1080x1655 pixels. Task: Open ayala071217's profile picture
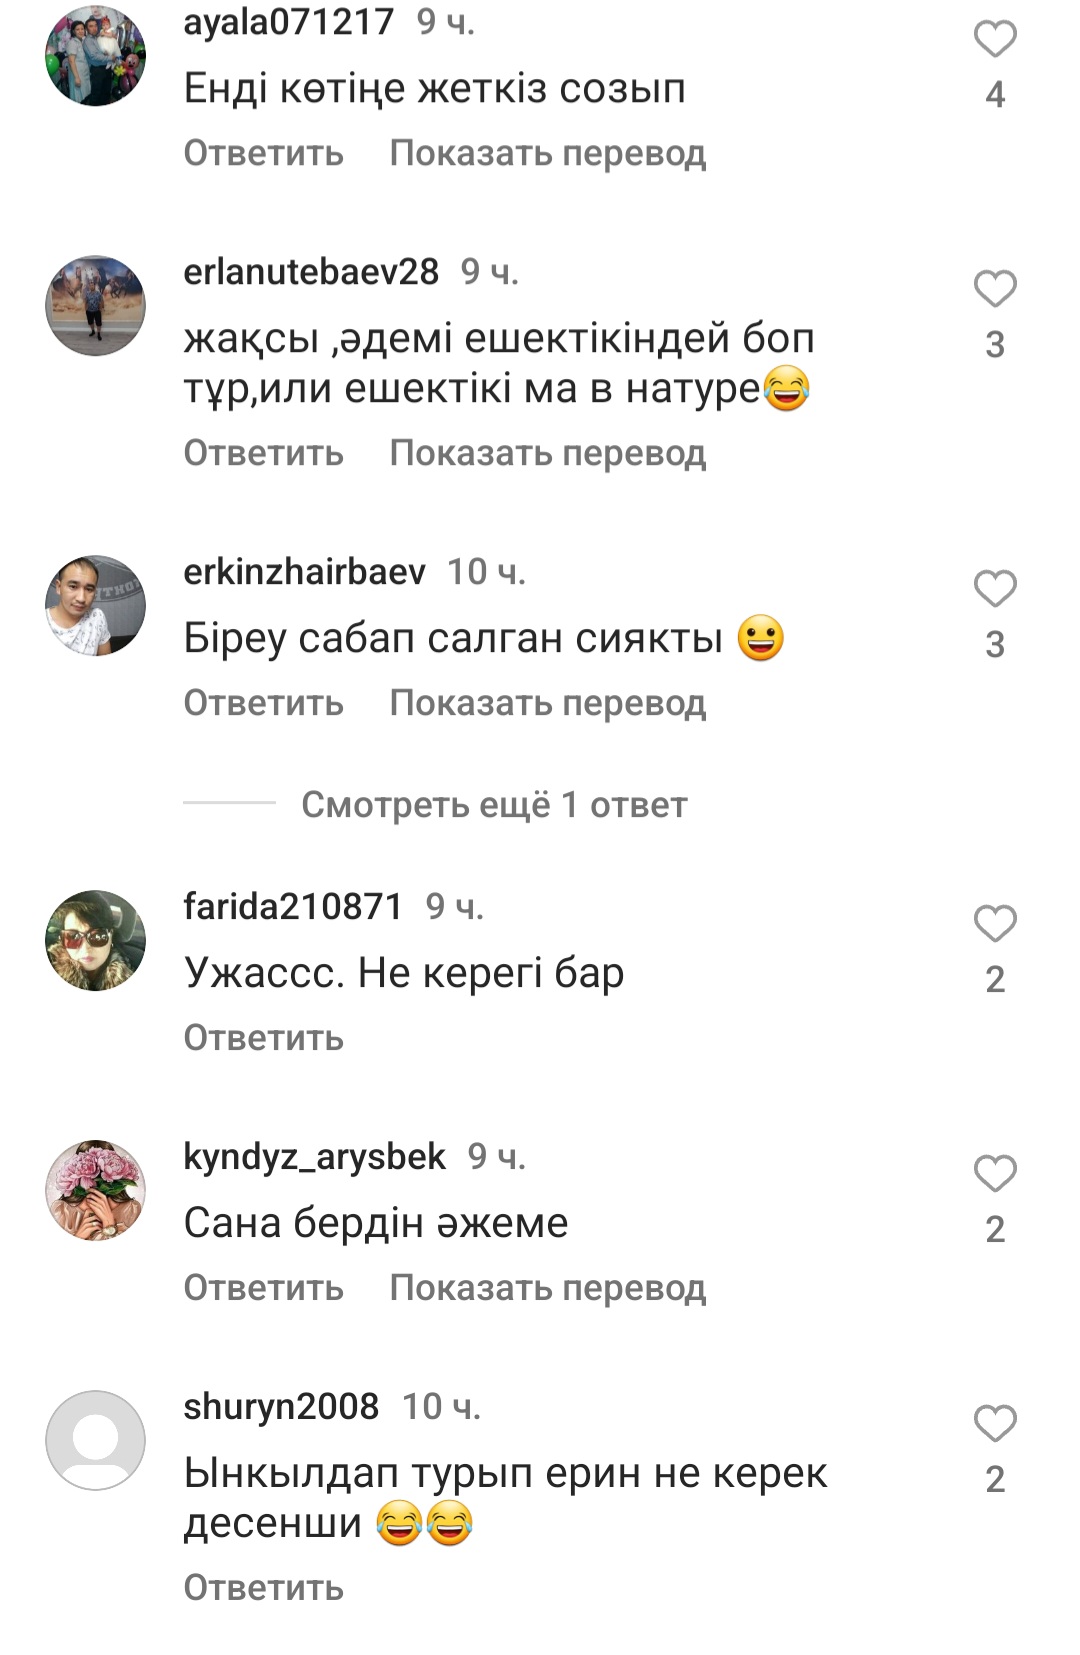(x=96, y=56)
